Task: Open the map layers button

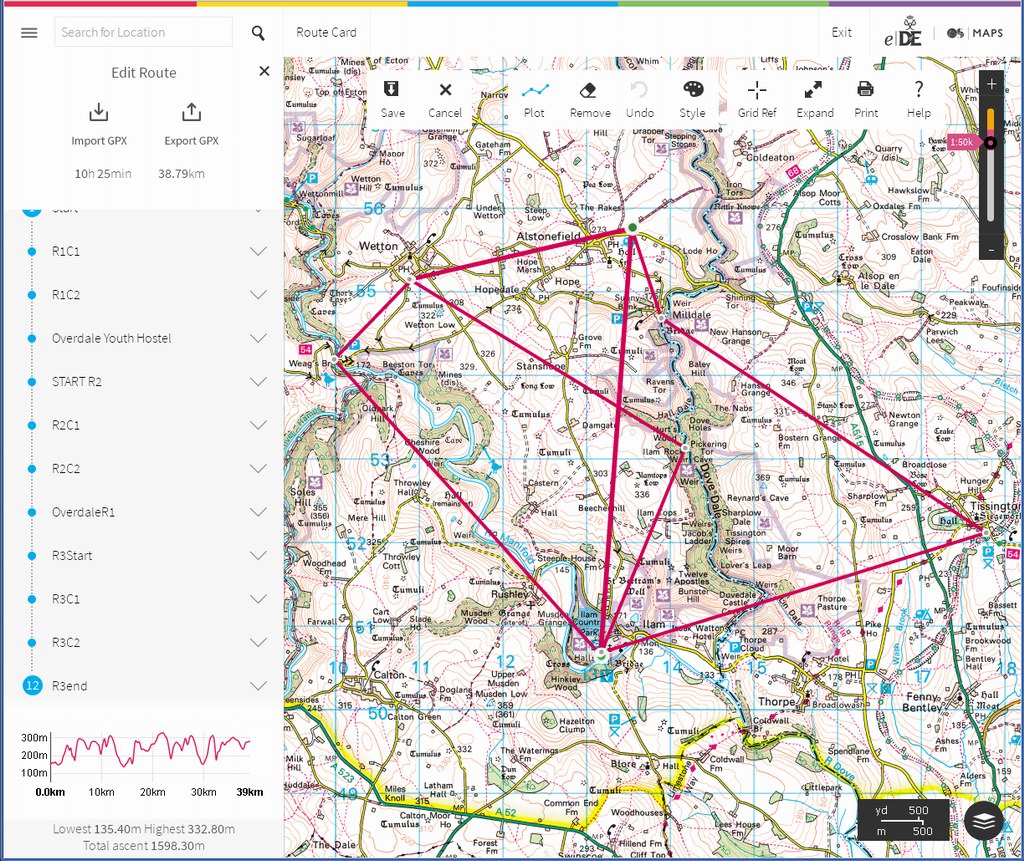Action: coord(984,820)
